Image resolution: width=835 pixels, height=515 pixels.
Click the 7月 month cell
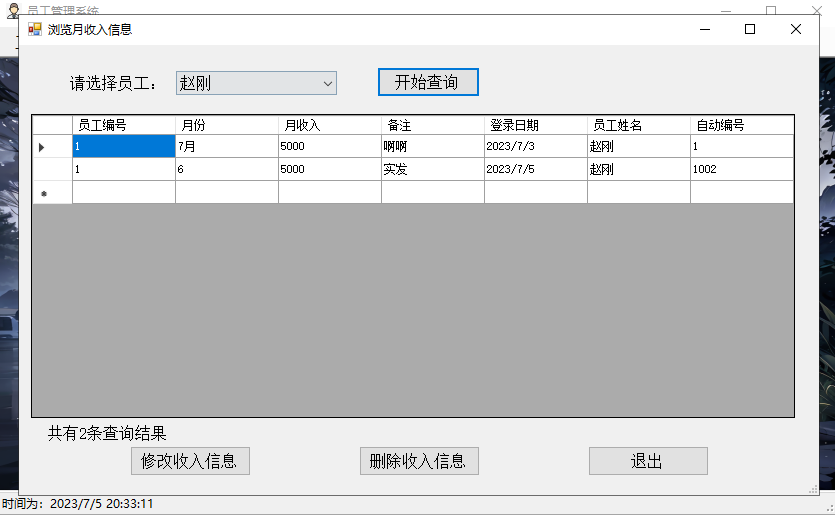coord(227,147)
